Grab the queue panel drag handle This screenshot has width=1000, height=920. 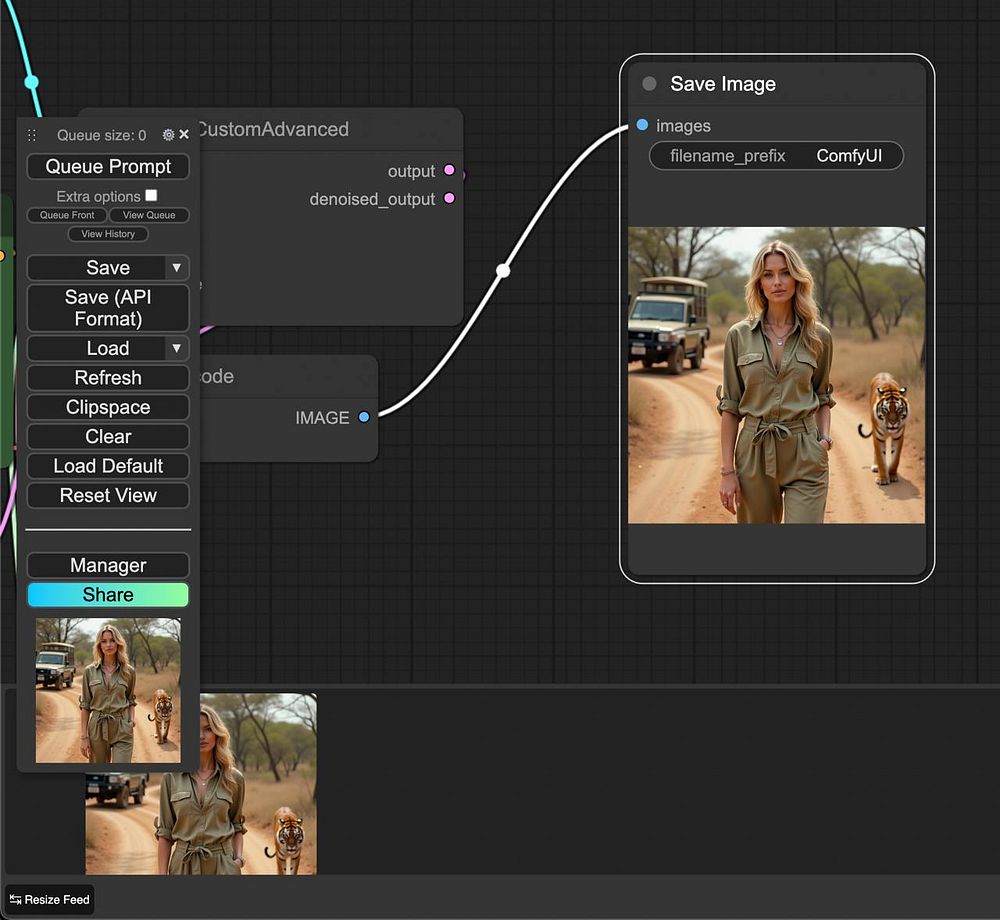point(32,135)
